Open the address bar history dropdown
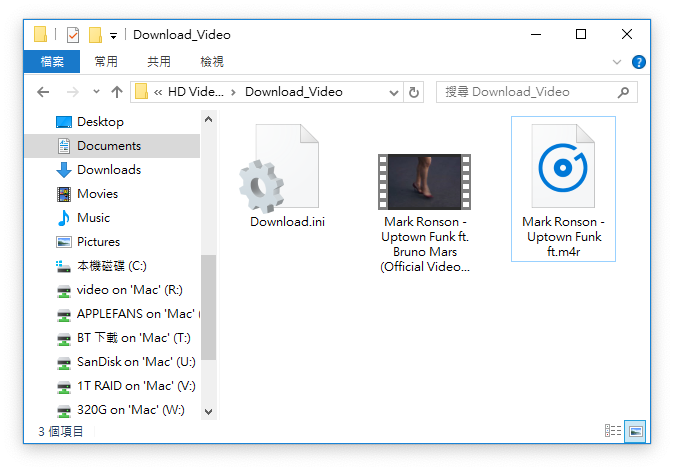The image size is (674, 471). click(393, 92)
